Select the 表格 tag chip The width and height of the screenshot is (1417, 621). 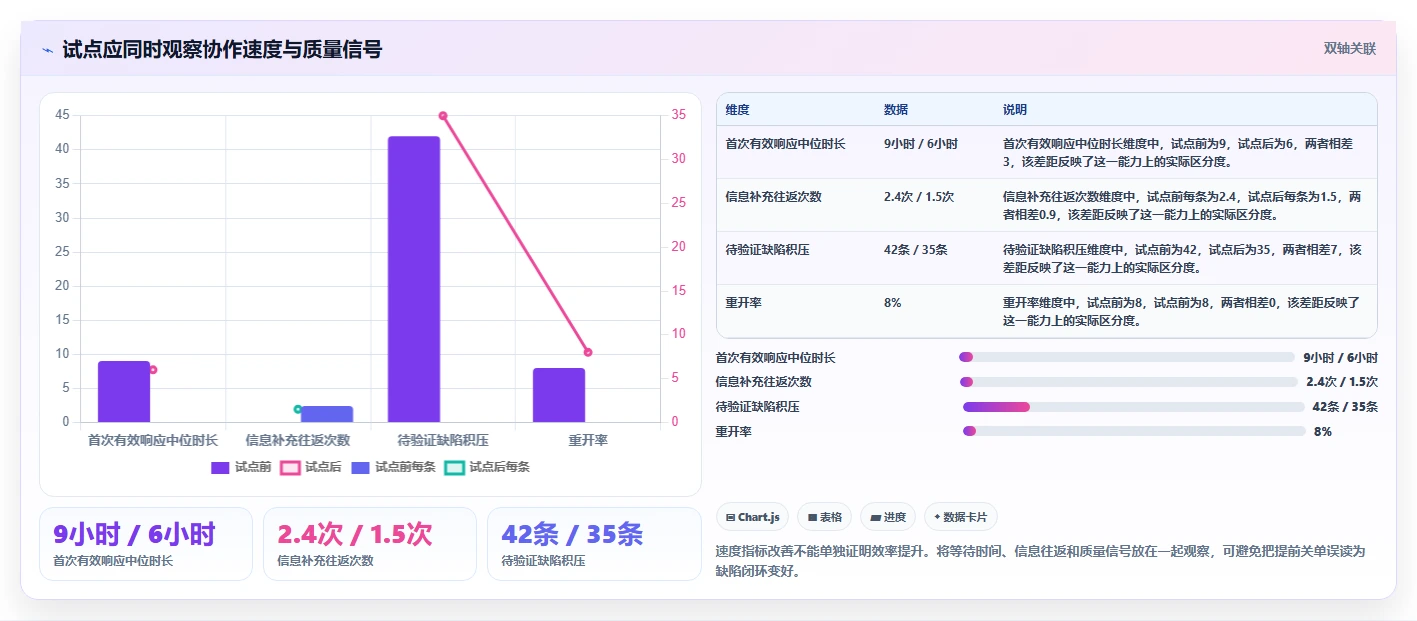tap(824, 517)
